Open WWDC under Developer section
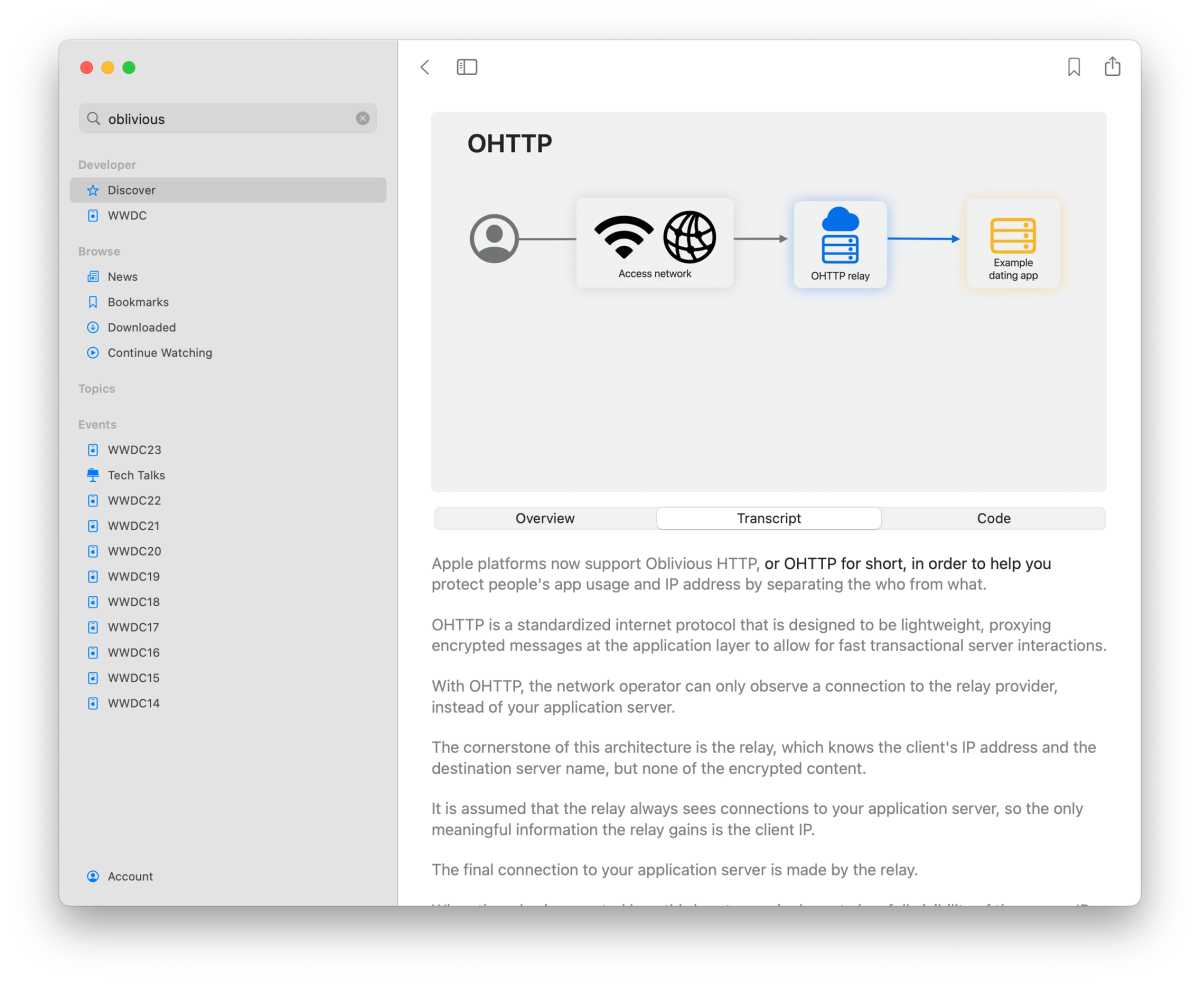The height and width of the screenshot is (984, 1200). [x=127, y=215]
